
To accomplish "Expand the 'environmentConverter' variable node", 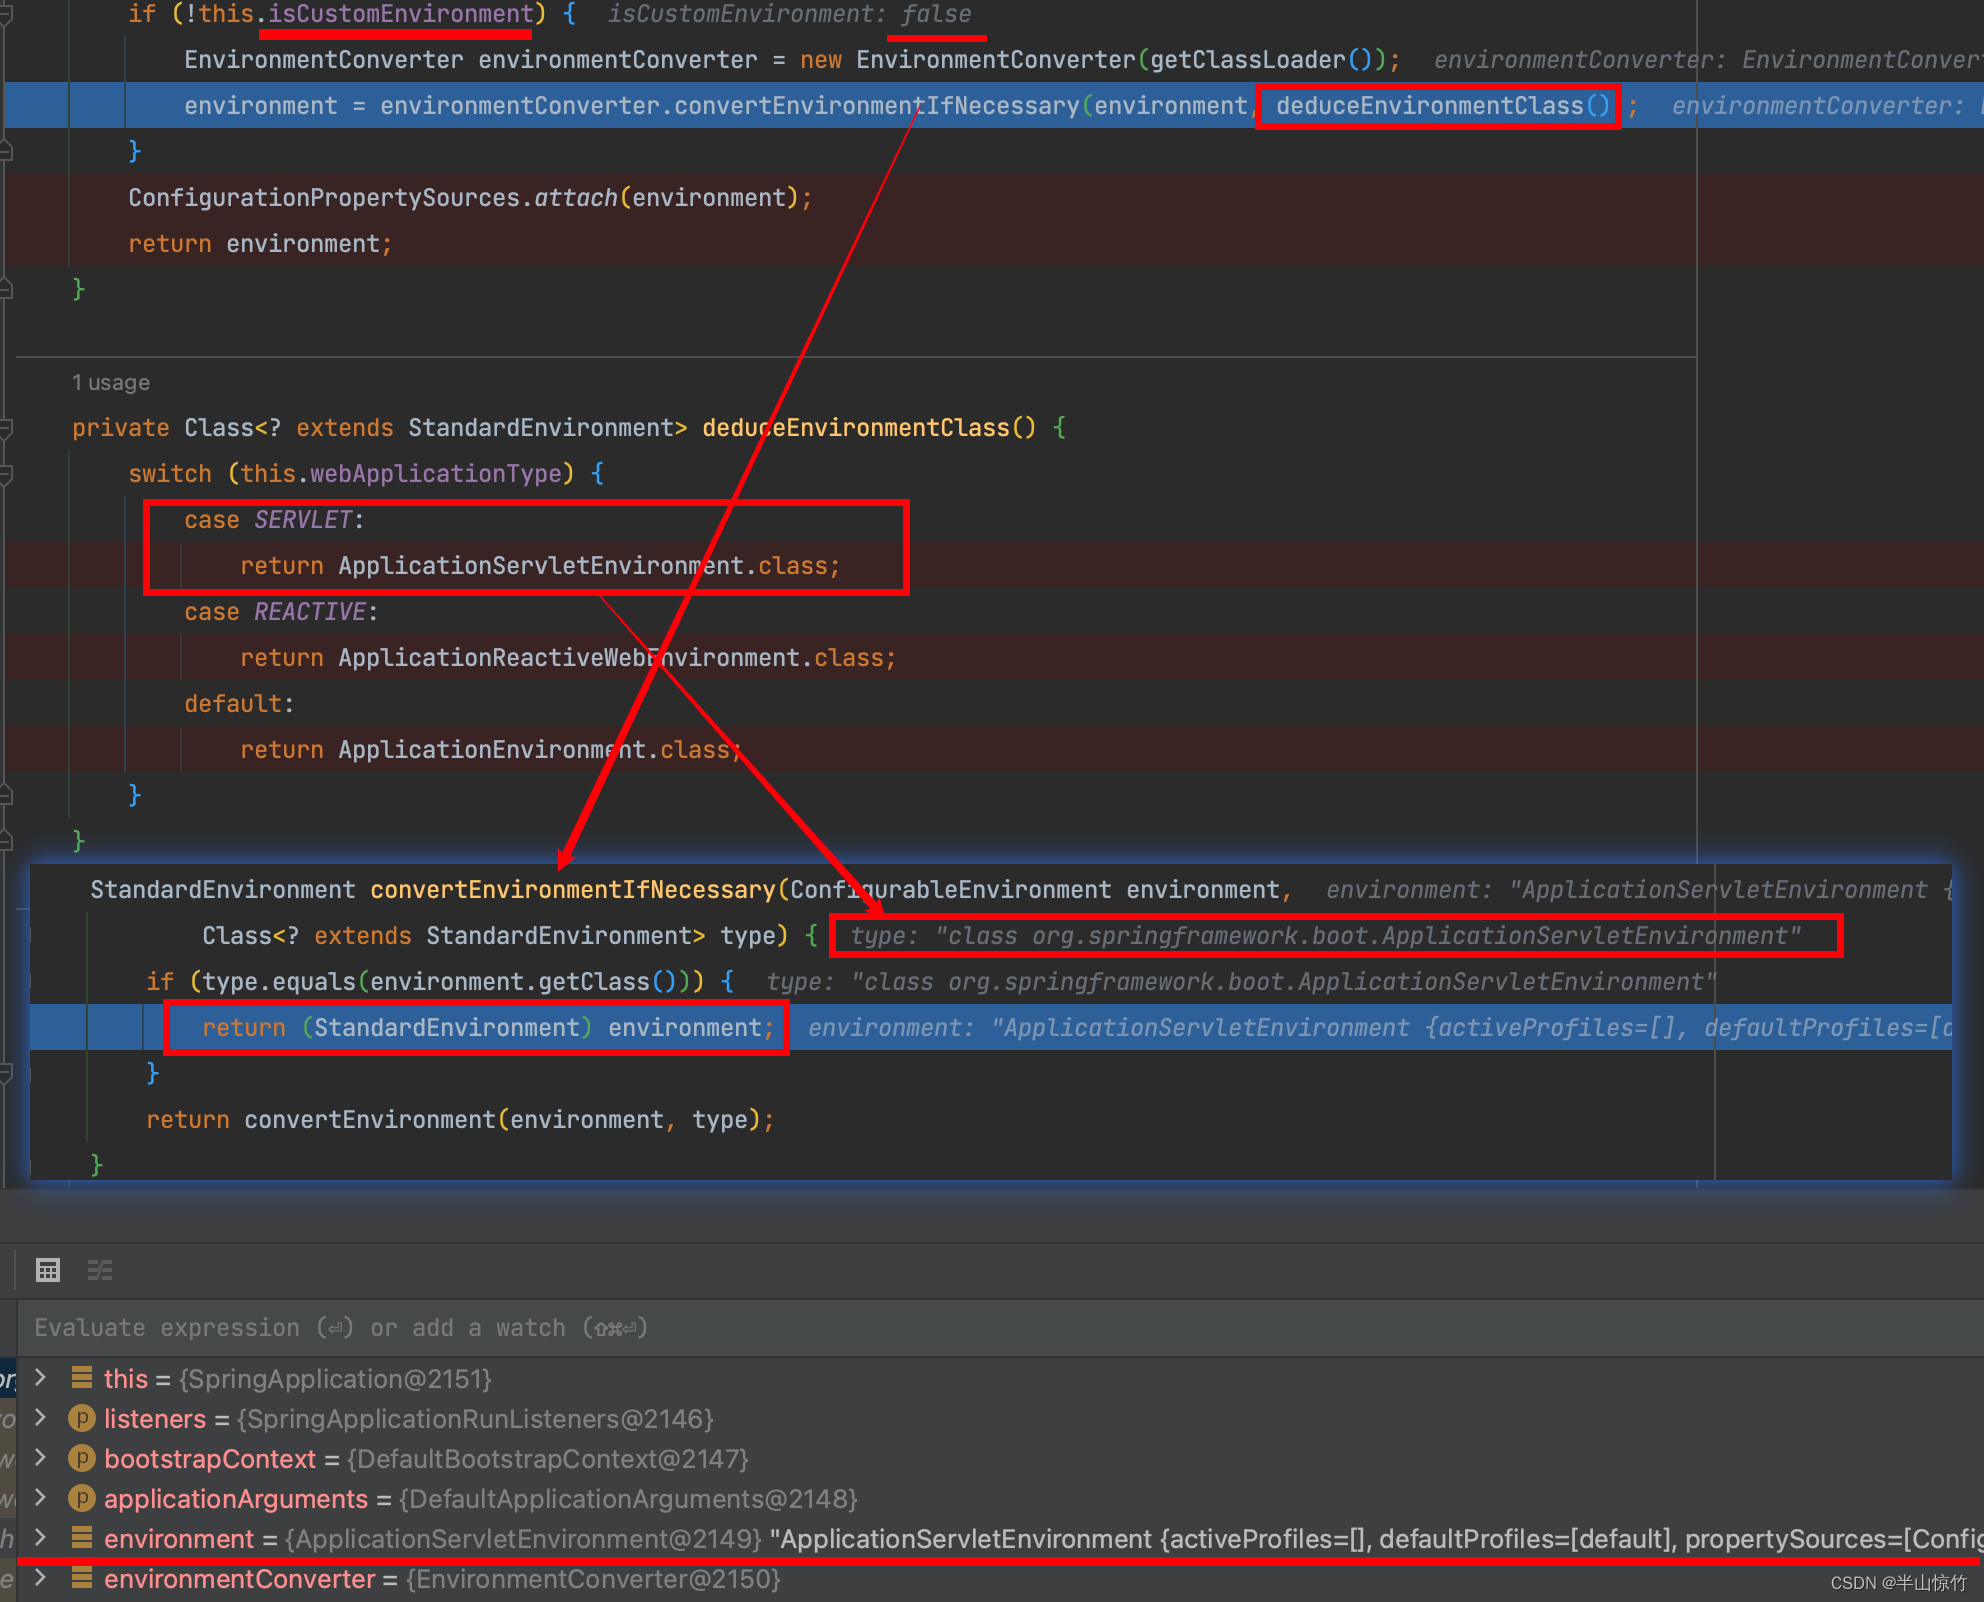I will (x=41, y=1578).
